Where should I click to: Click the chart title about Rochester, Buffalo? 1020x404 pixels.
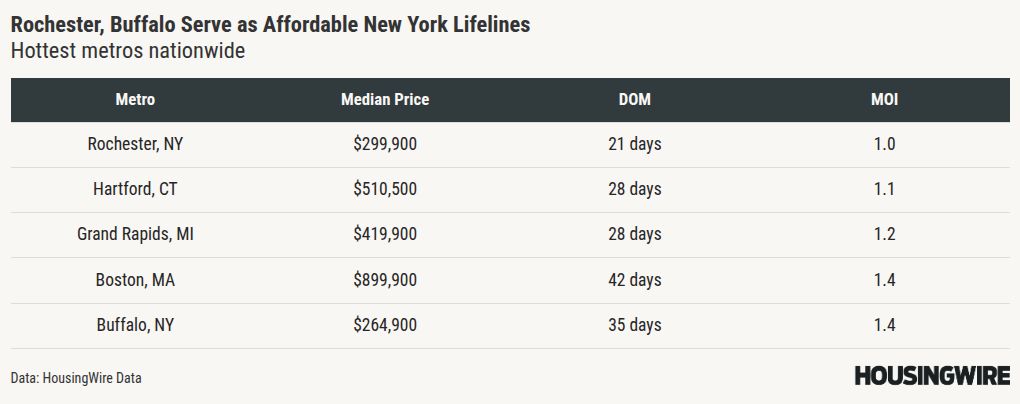pyautogui.click(x=271, y=25)
